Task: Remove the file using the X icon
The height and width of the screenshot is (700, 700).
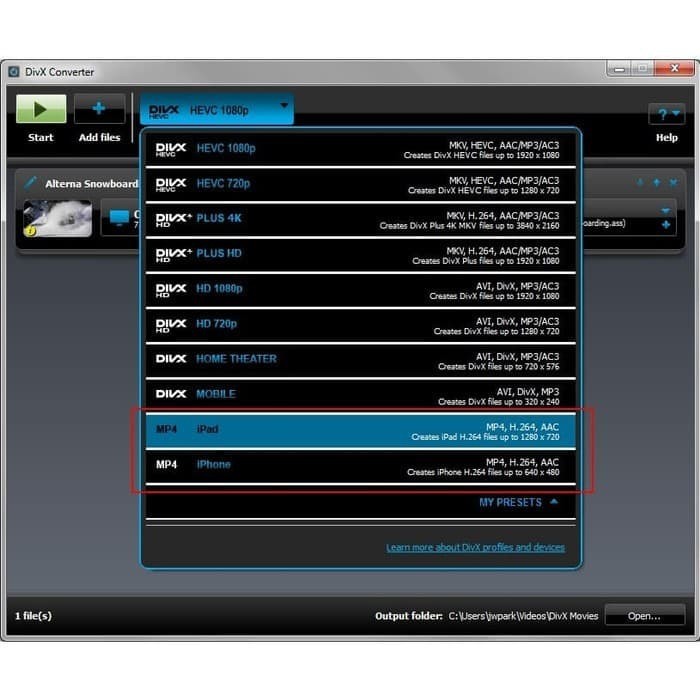Action: 673,182
